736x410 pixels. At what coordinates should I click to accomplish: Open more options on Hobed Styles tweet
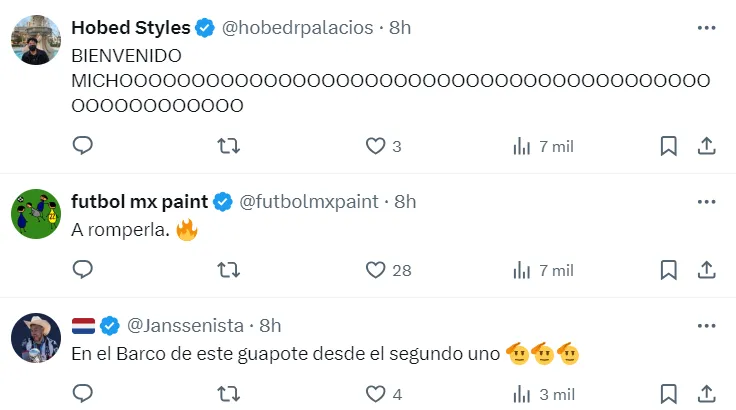coord(707,27)
